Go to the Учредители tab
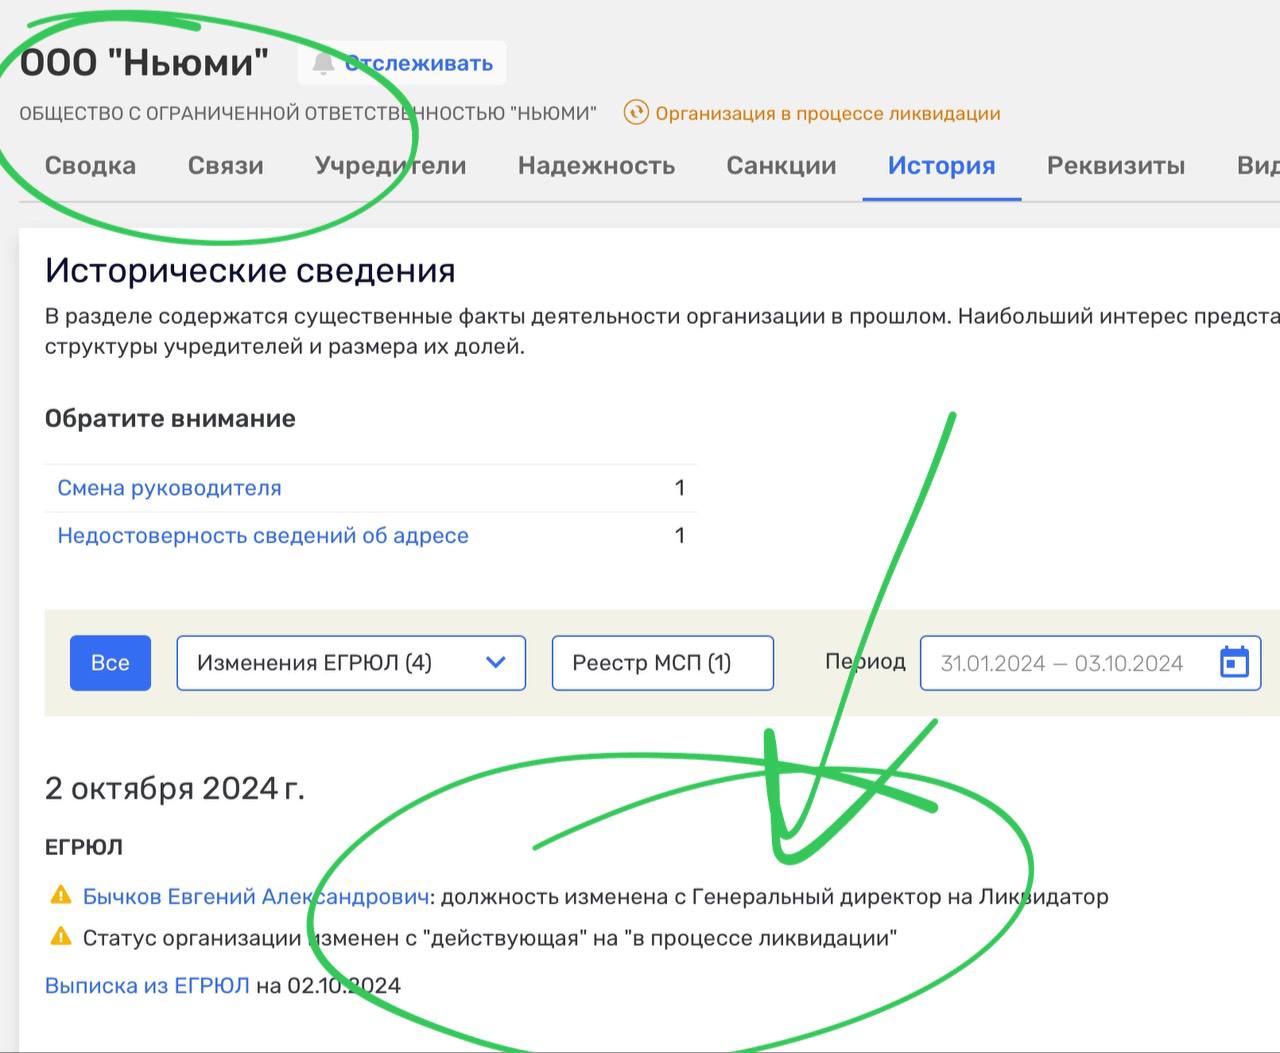The image size is (1280, 1053). (390, 166)
